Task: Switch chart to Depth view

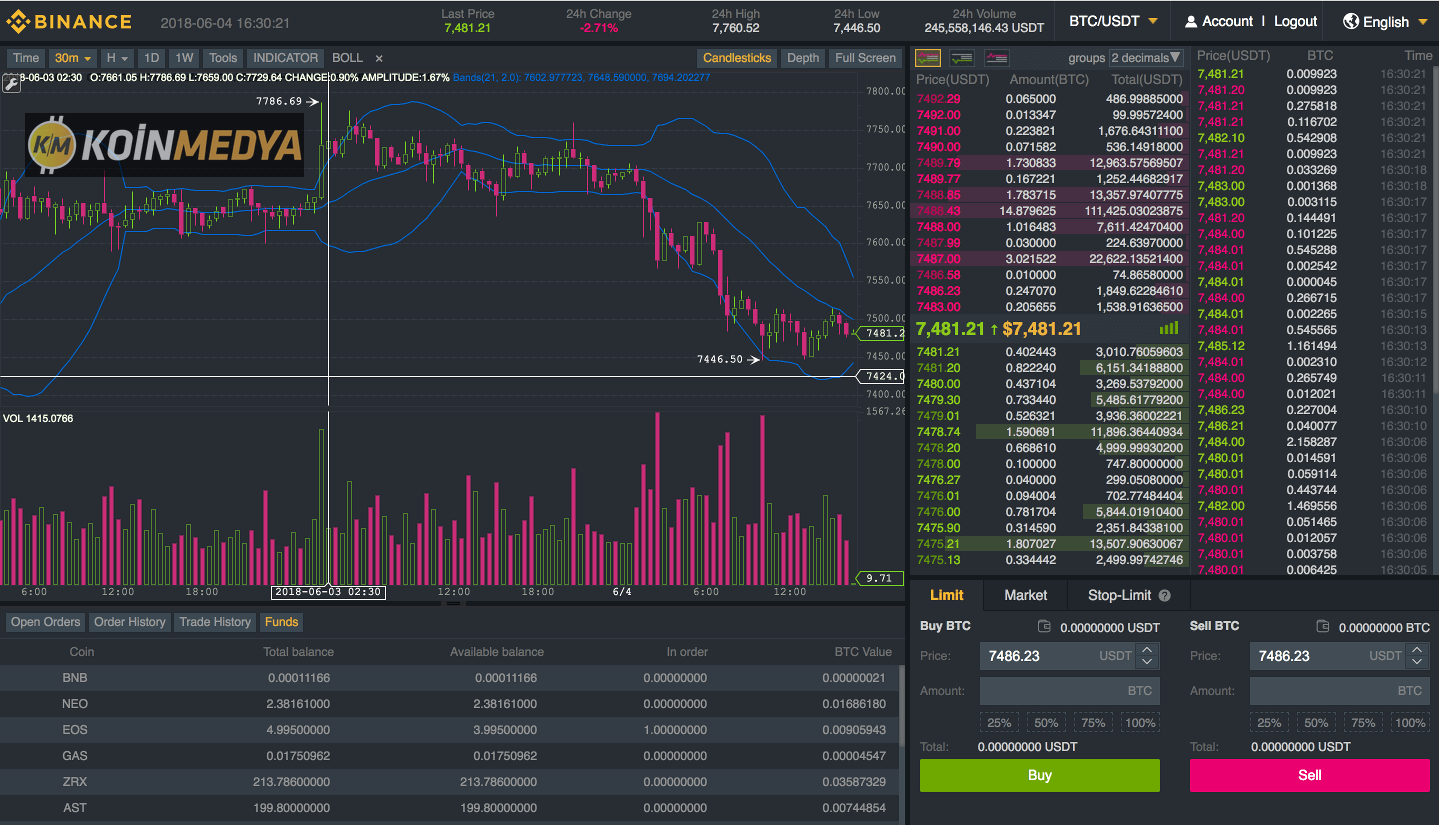Action: pyautogui.click(x=803, y=58)
